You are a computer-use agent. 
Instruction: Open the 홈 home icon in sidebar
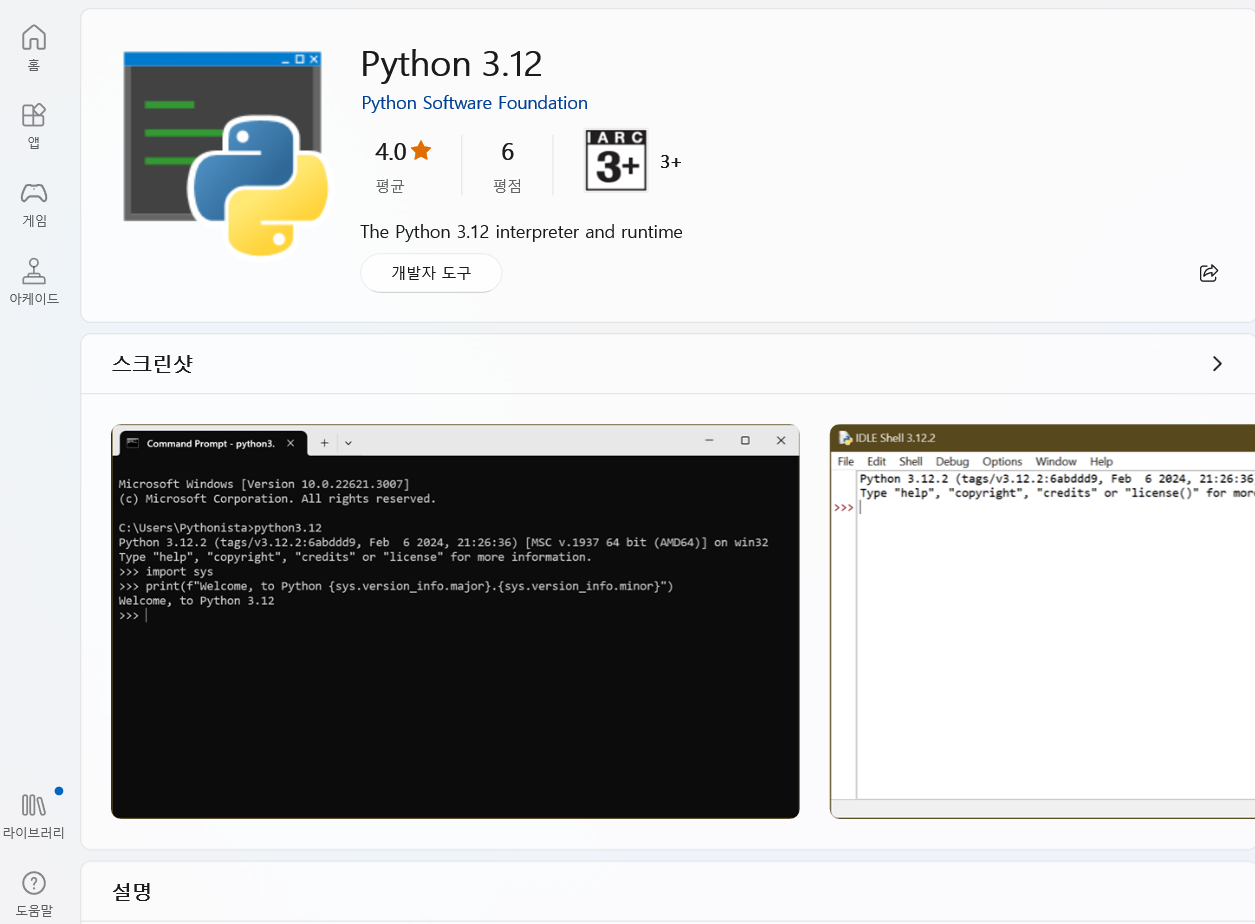[x=33, y=45]
